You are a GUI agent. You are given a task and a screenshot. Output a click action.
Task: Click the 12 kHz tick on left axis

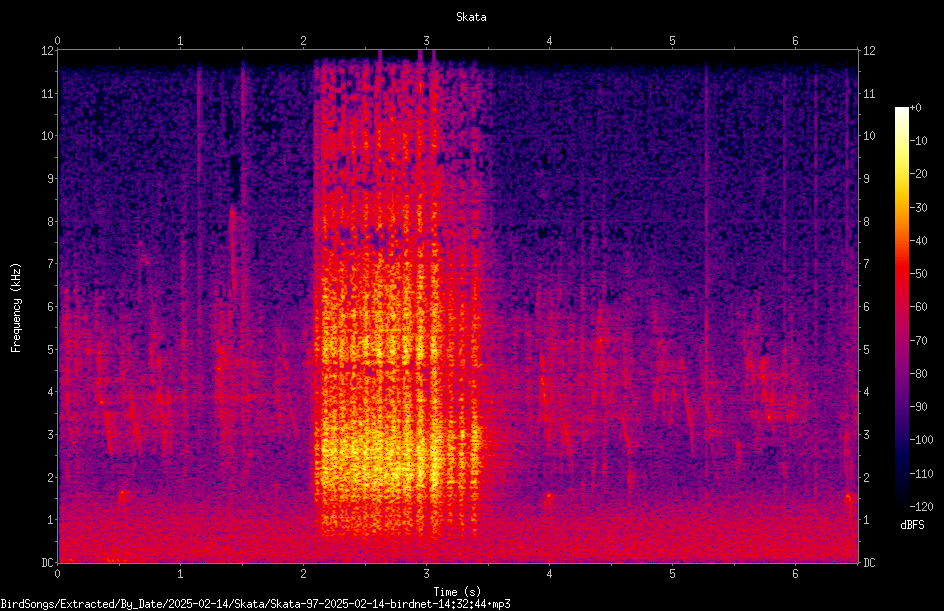pos(48,51)
